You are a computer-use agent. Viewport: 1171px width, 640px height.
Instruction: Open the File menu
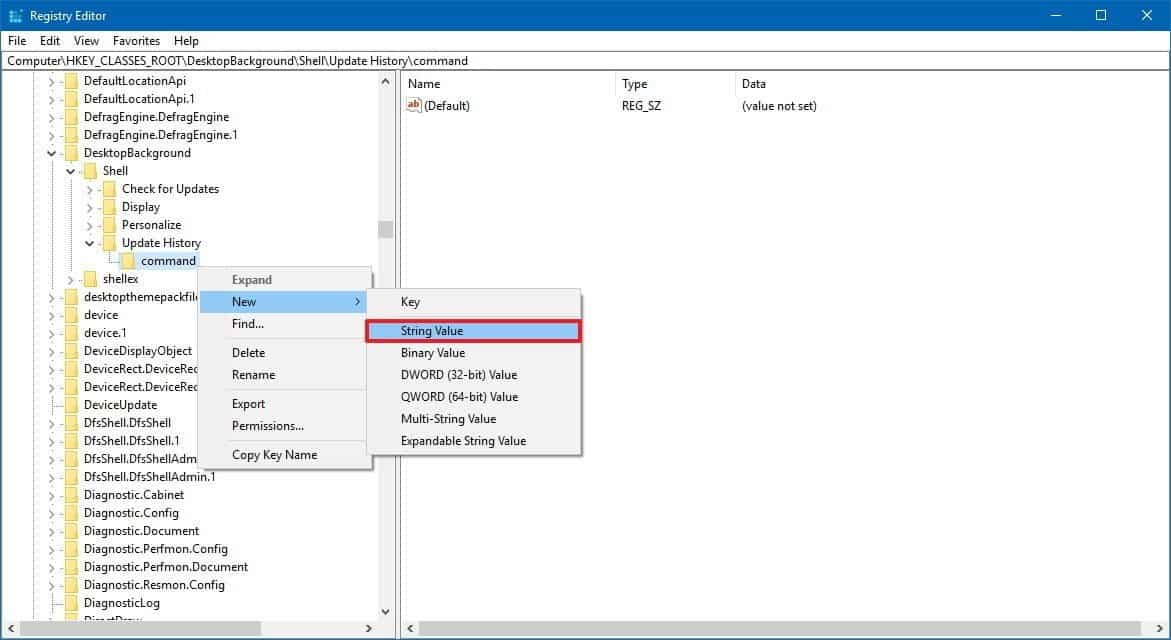pyautogui.click(x=17, y=41)
